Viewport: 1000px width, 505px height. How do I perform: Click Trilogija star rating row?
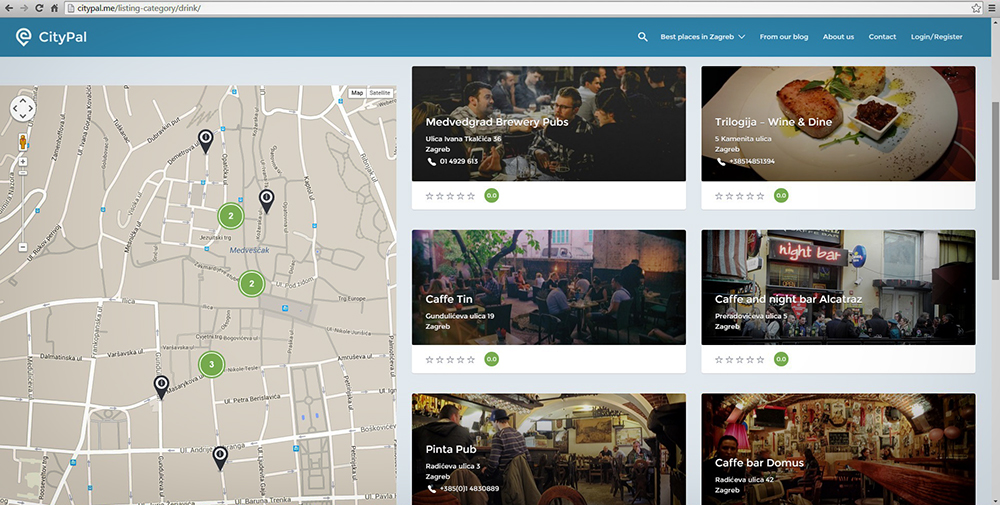740,196
